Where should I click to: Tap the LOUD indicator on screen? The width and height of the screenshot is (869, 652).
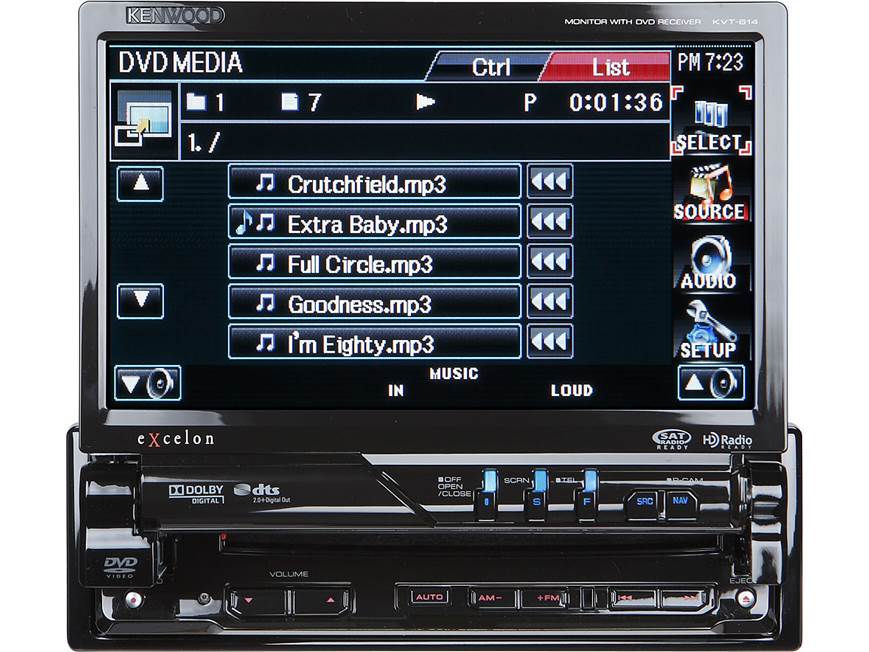(571, 390)
